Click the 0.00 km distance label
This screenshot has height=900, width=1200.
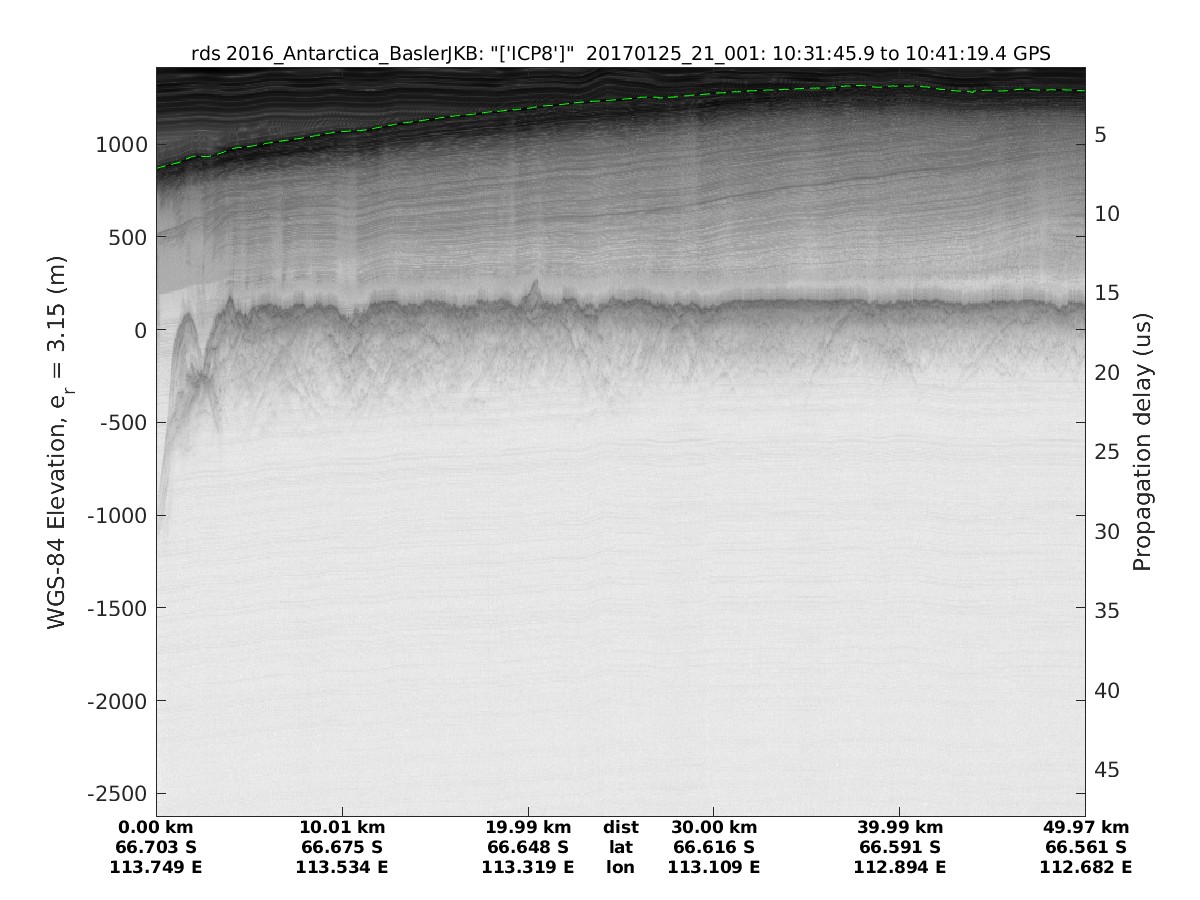[x=155, y=827]
